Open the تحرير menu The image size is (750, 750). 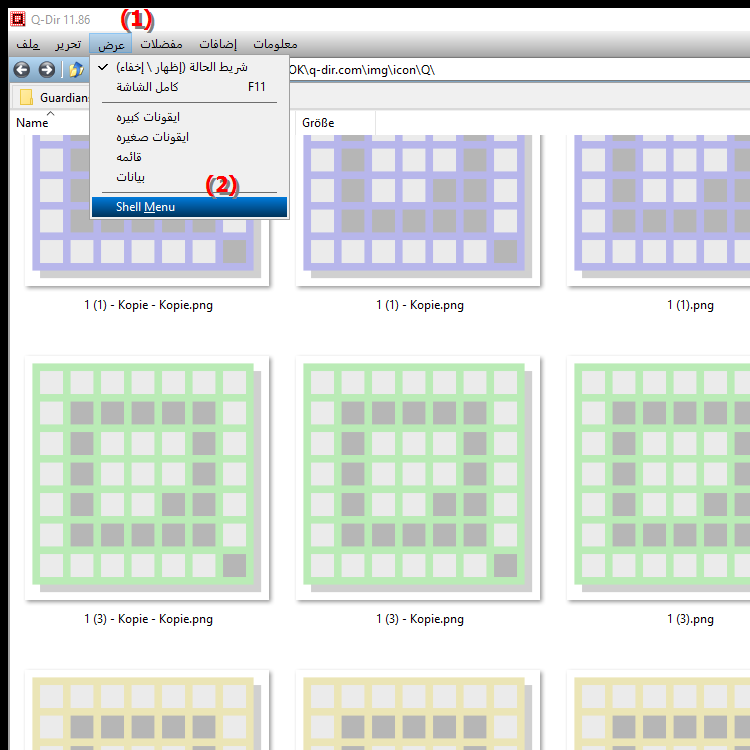tap(68, 44)
